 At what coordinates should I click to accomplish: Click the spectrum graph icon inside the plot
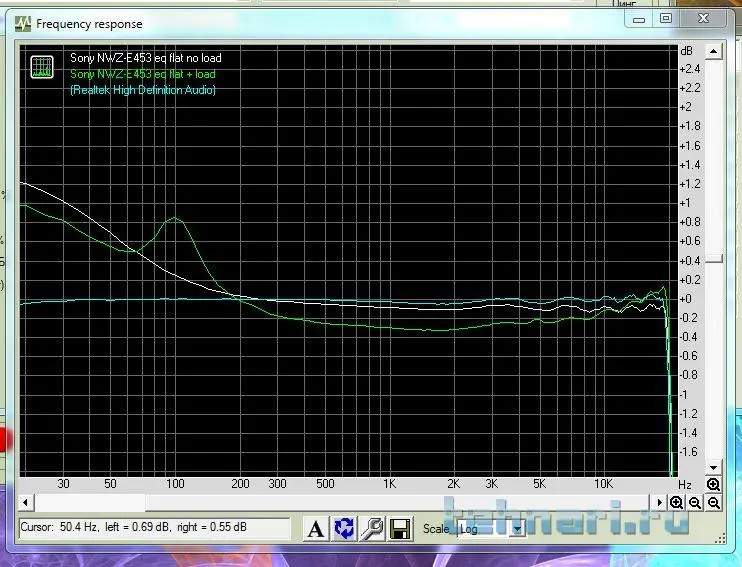42,67
